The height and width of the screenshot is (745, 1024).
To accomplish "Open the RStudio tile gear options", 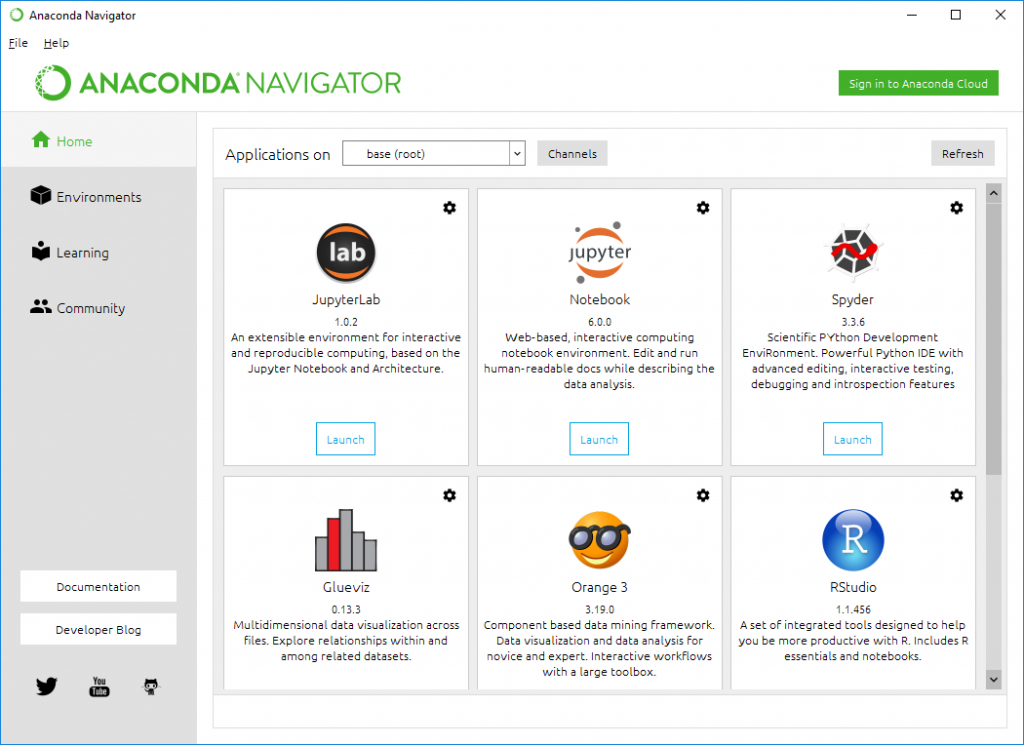I will point(956,495).
